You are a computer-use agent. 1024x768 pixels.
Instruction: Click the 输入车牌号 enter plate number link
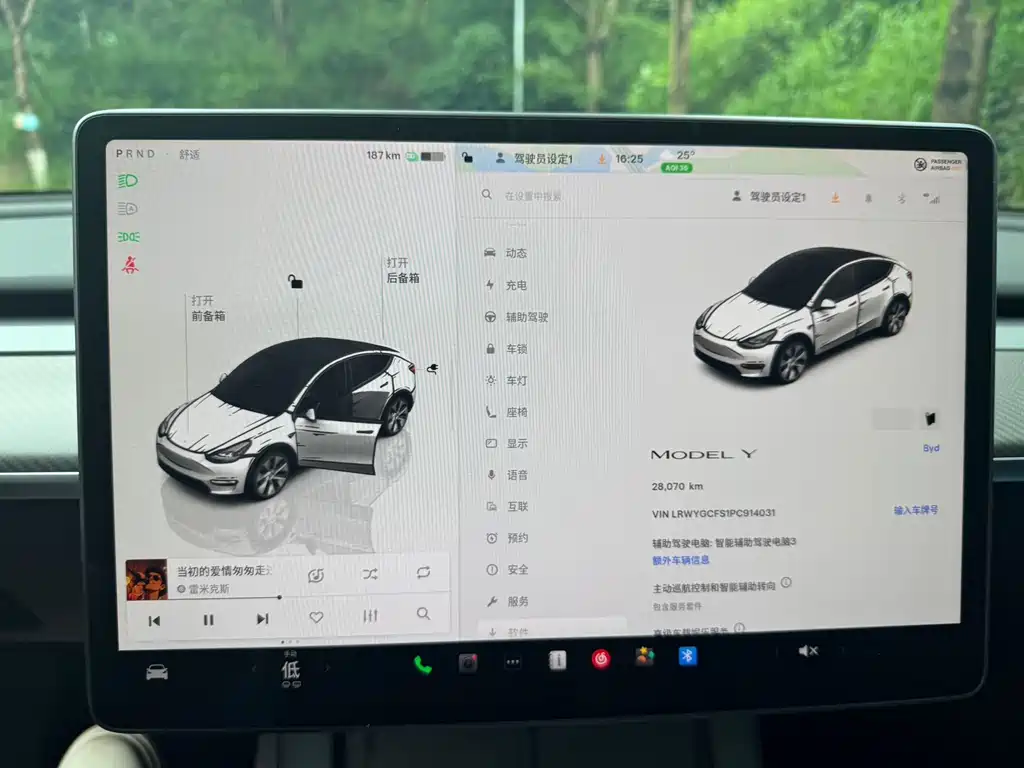[916, 510]
